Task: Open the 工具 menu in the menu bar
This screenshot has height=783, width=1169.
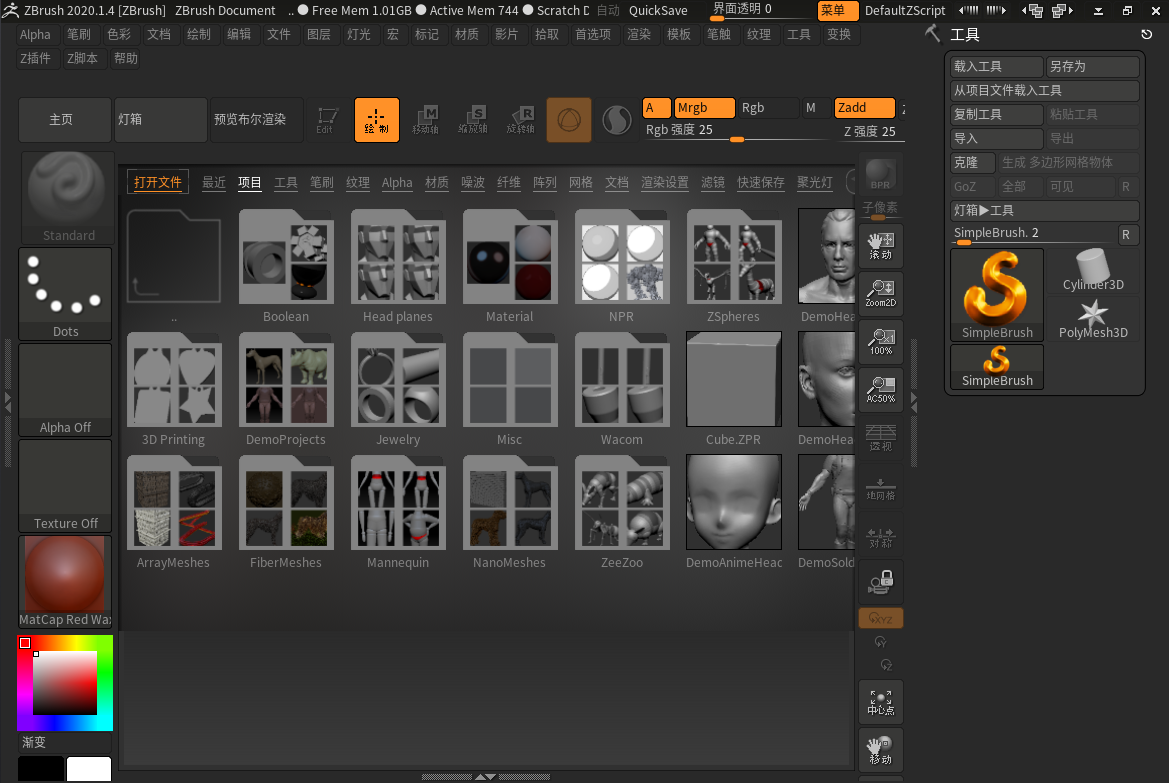Action: click(799, 33)
